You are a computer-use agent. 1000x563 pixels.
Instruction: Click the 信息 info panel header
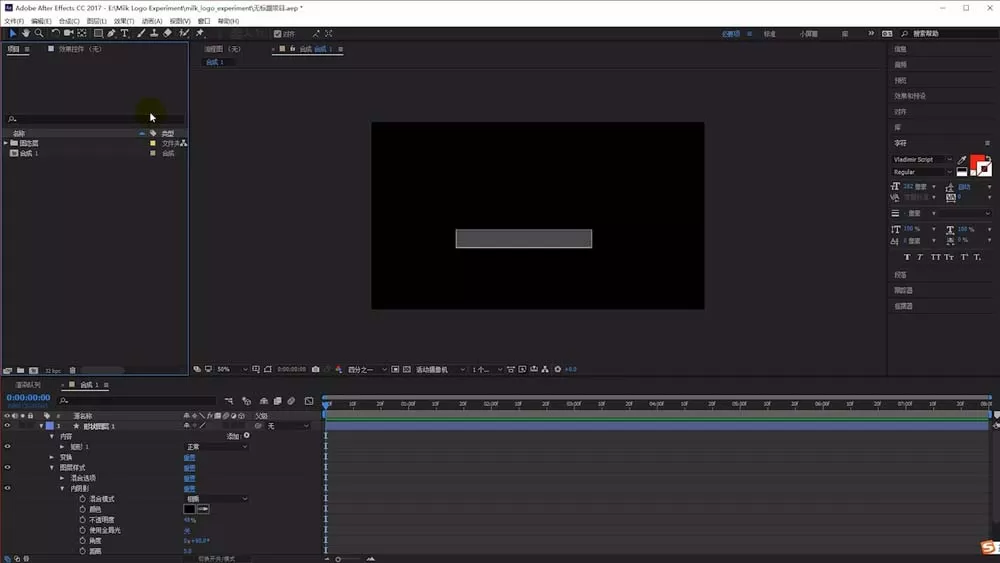[901, 49]
